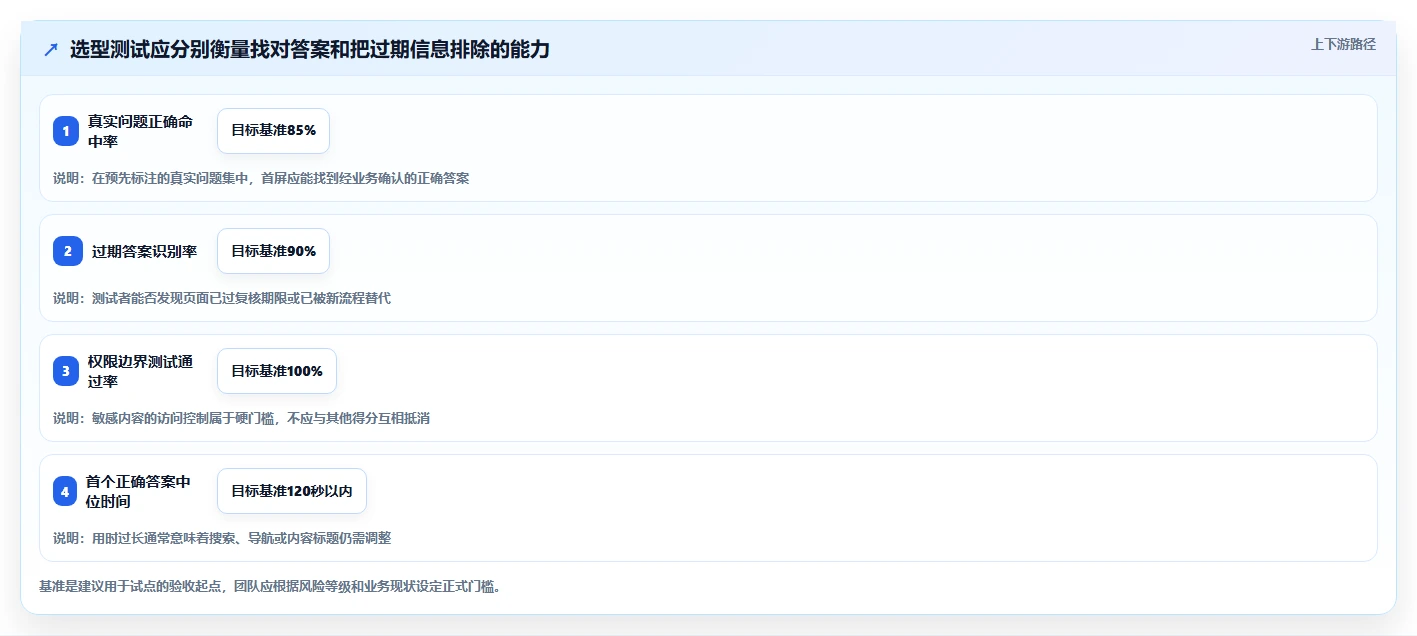Select the 首个正确答案中位时间 title

(138, 491)
